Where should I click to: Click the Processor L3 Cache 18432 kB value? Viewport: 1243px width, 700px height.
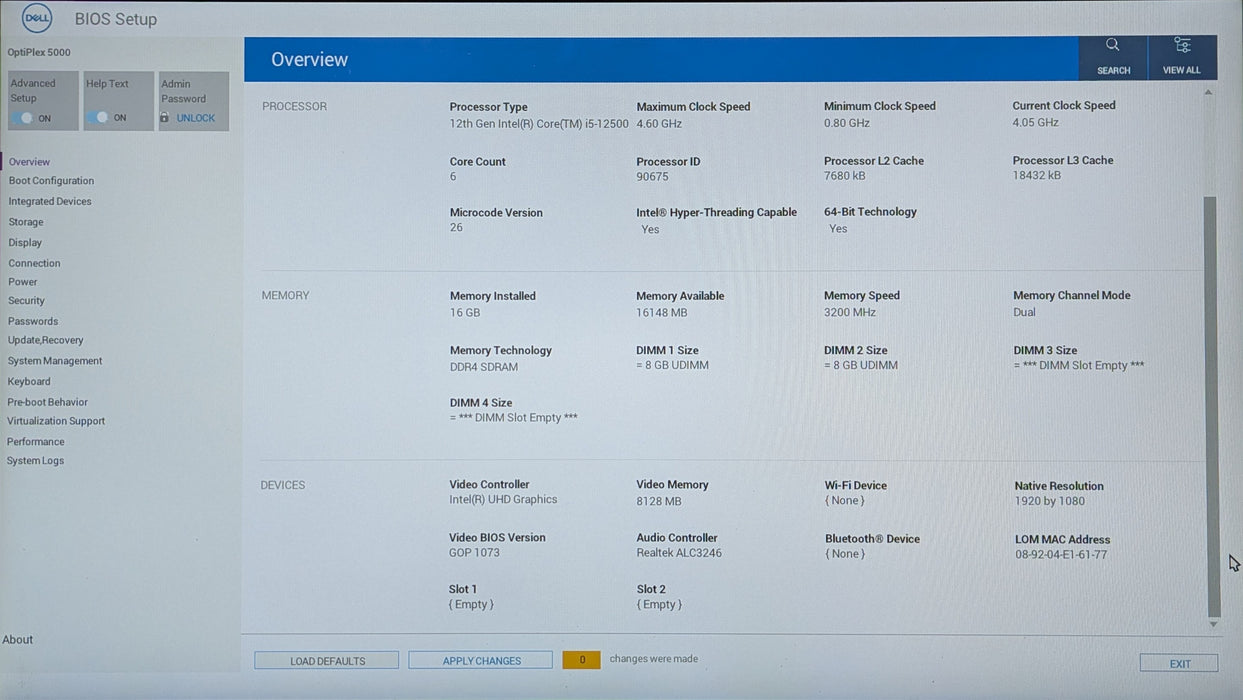pos(1038,175)
